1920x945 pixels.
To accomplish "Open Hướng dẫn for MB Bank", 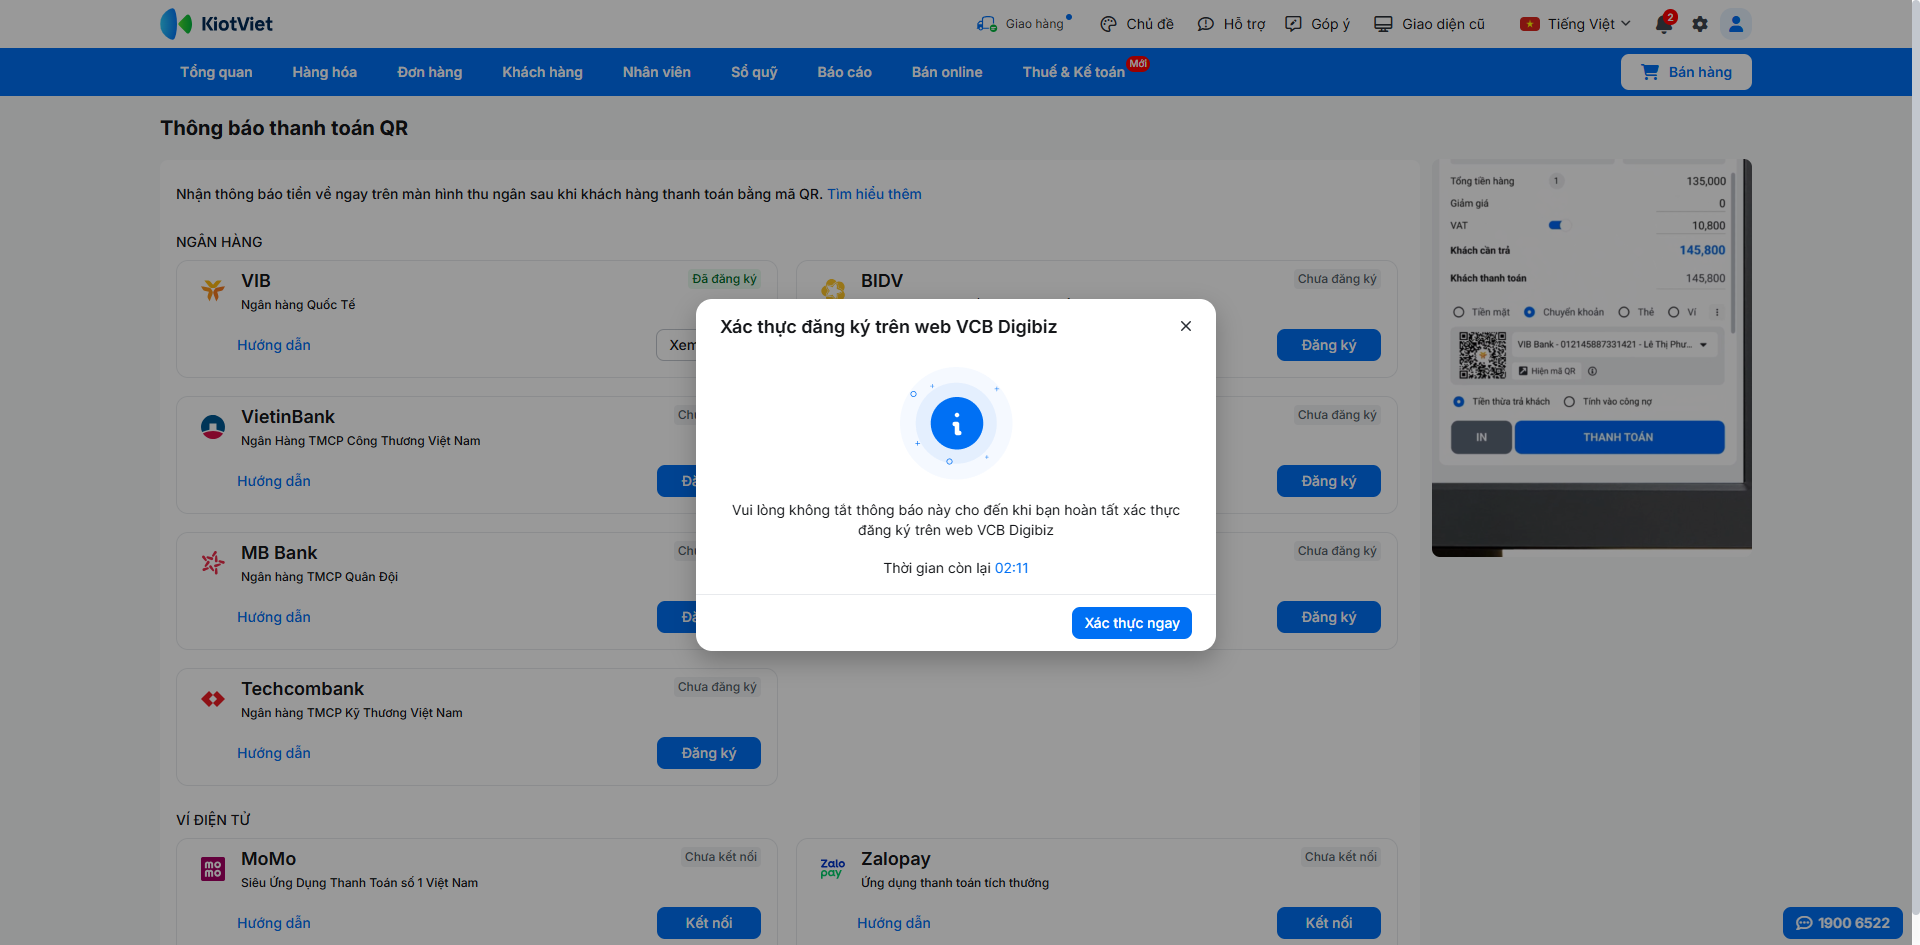I will coord(274,617).
